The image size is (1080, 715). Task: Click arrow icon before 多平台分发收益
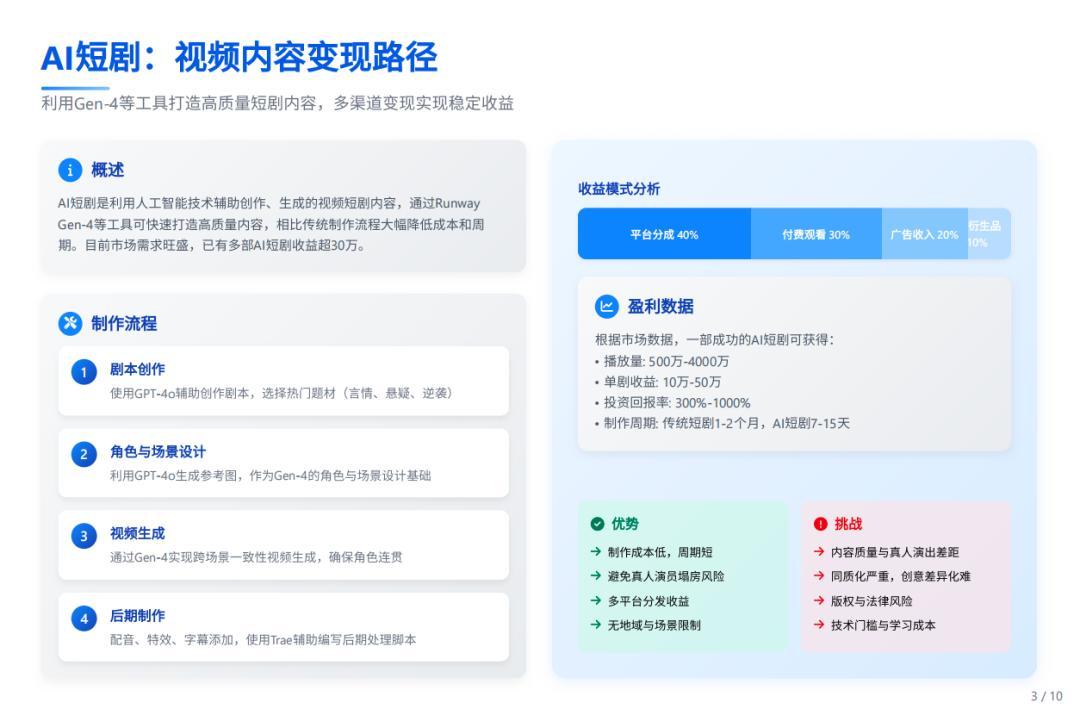(x=596, y=601)
